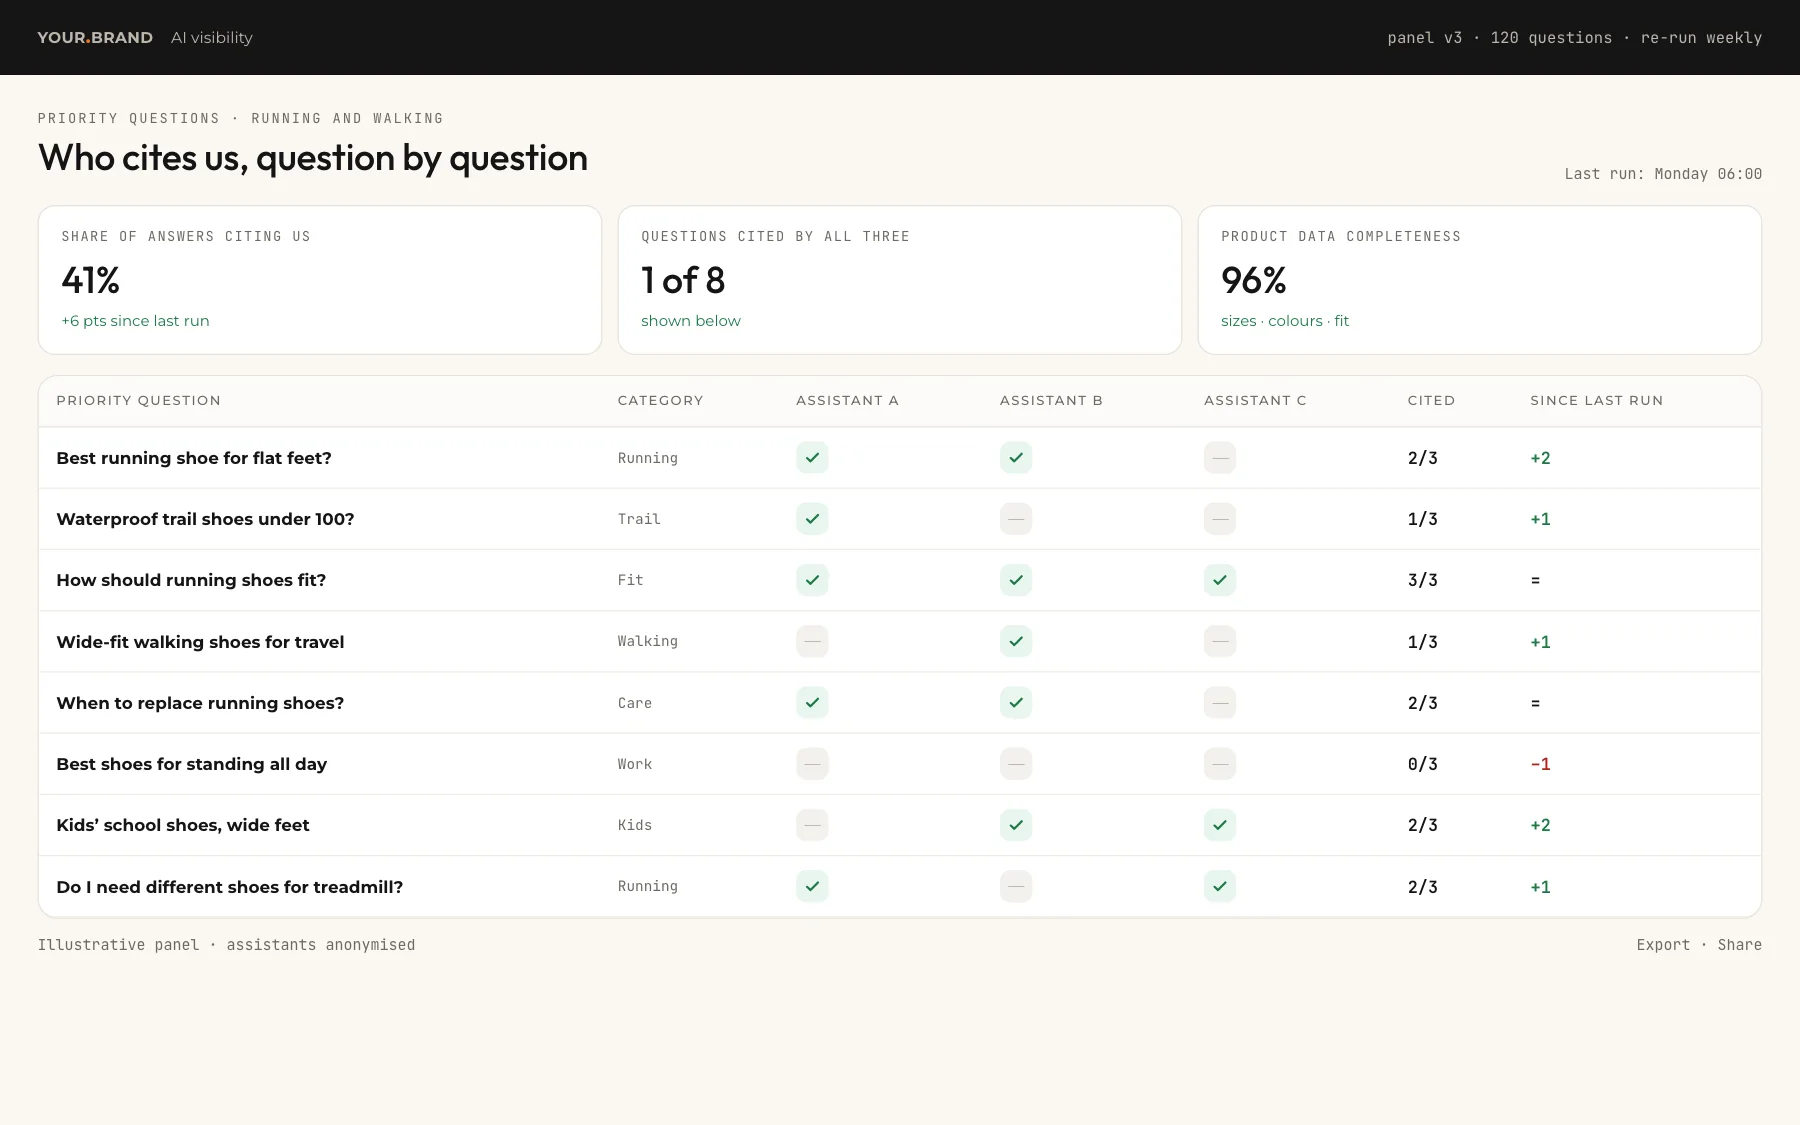Image resolution: width=1800 pixels, height=1125 pixels.
Task: Click Assistant A checkmark in Waterproof trail shoes row
Action: [812, 519]
